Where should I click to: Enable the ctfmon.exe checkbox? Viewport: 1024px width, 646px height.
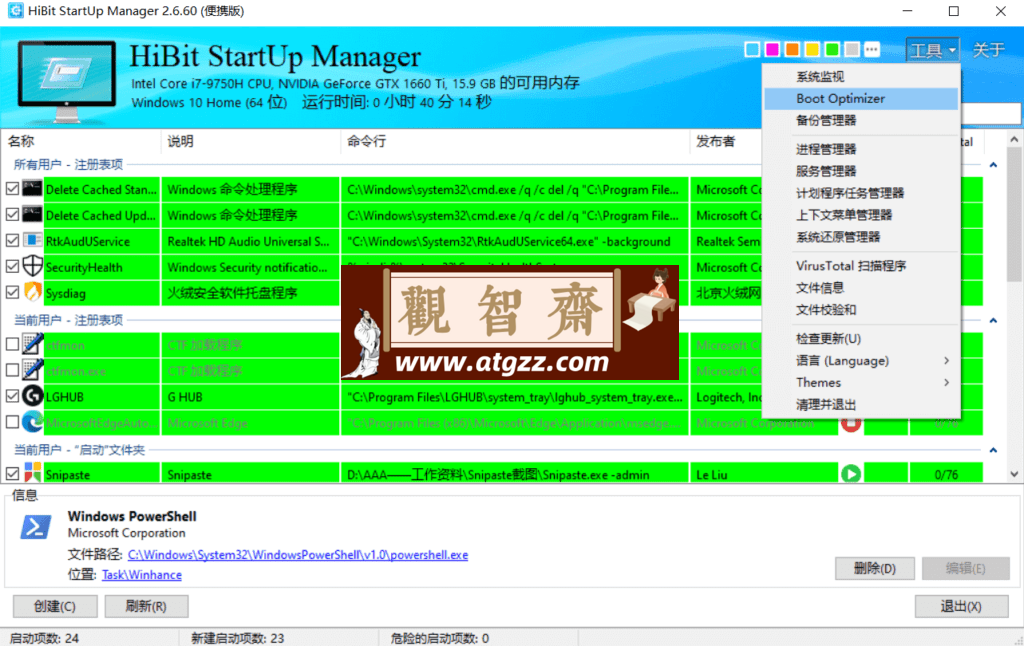point(12,370)
